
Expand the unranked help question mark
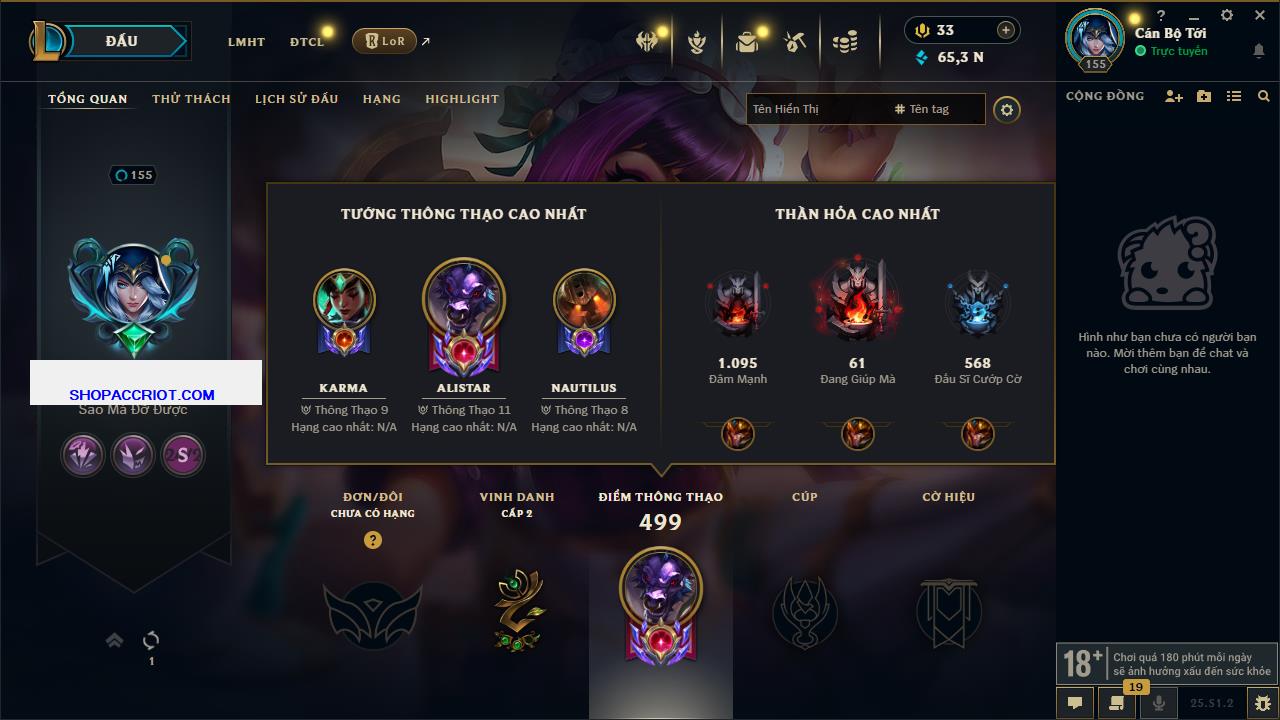coord(373,540)
